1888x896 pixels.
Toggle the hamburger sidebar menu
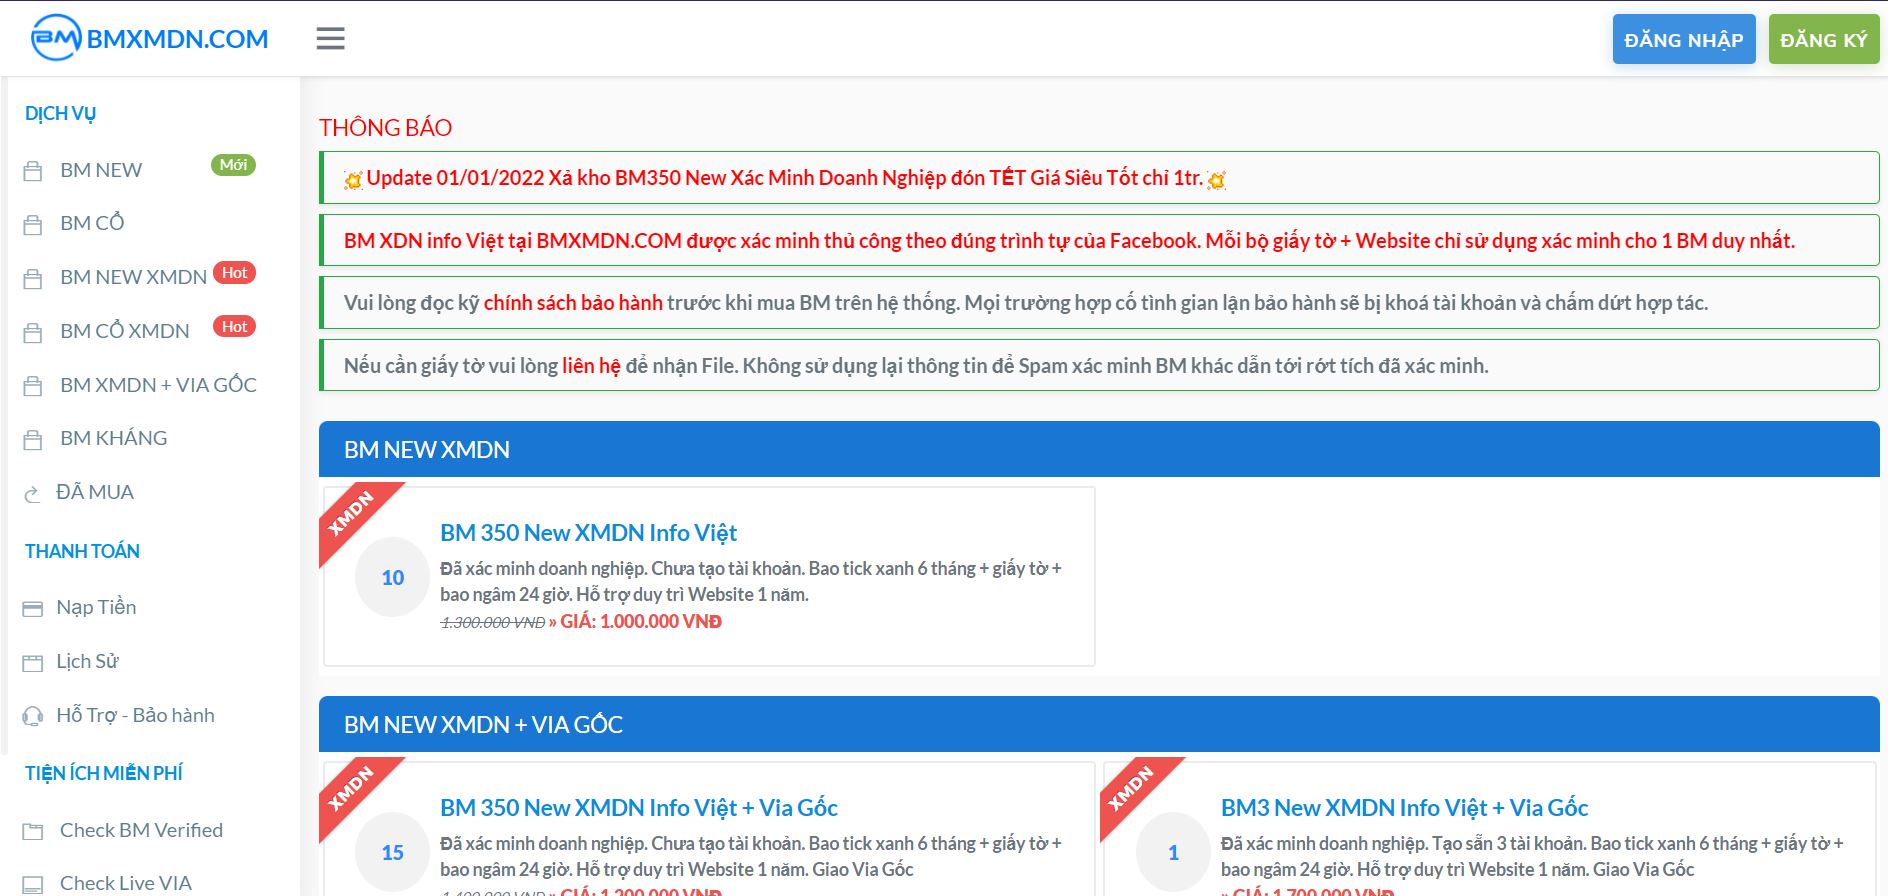[330, 38]
